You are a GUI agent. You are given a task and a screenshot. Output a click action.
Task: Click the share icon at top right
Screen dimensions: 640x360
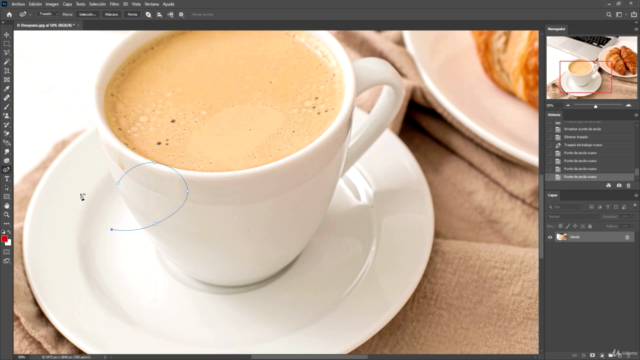pos(634,14)
